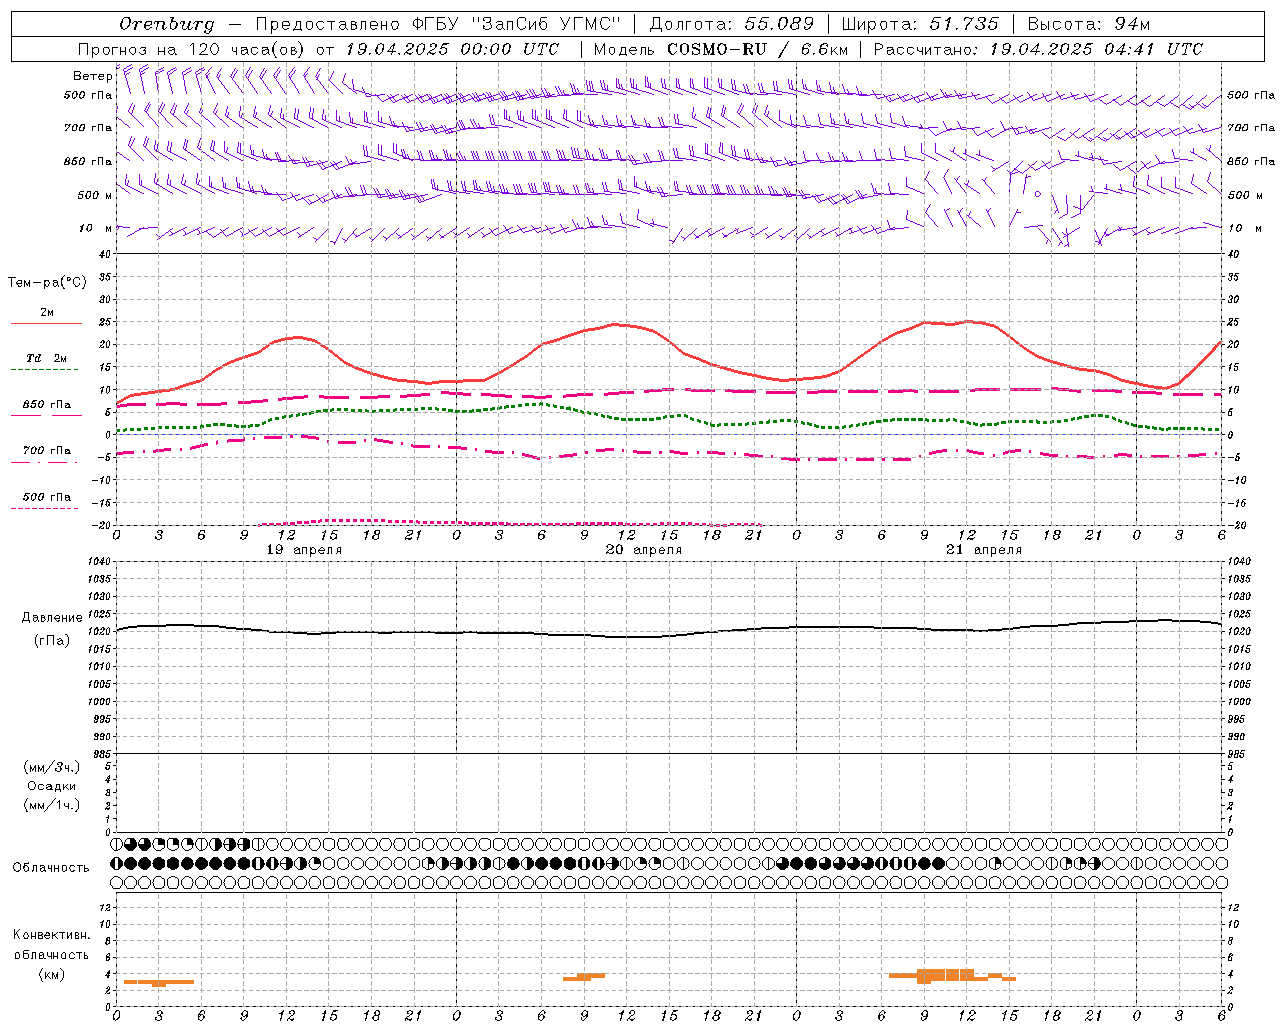The image size is (1280, 1024).
Task: Select the Высота: 94м header entry
Action: coord(1089,24)
